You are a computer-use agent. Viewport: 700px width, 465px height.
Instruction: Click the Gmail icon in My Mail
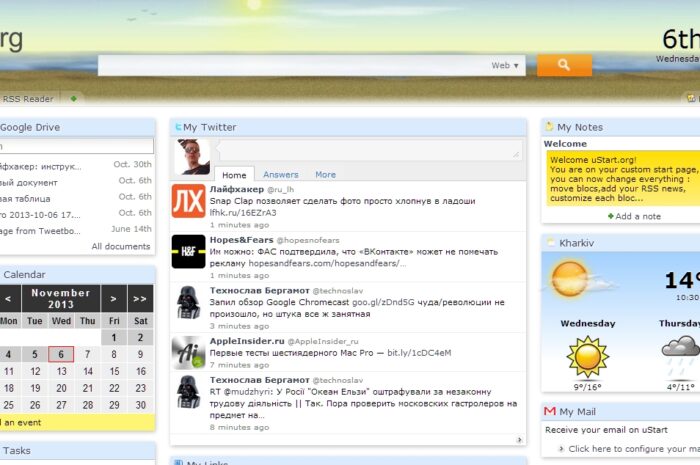click(550, 412)
